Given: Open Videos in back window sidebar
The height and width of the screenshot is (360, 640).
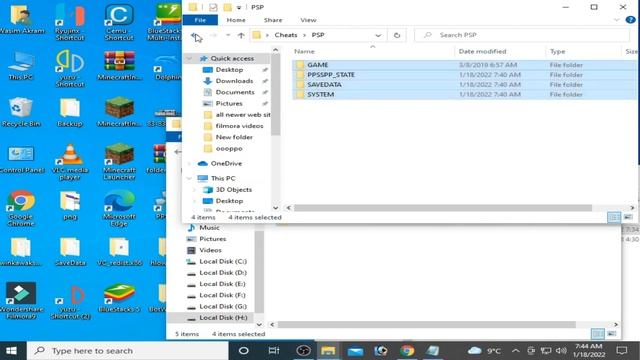Looking at the screenshot, I should point(210,250).
